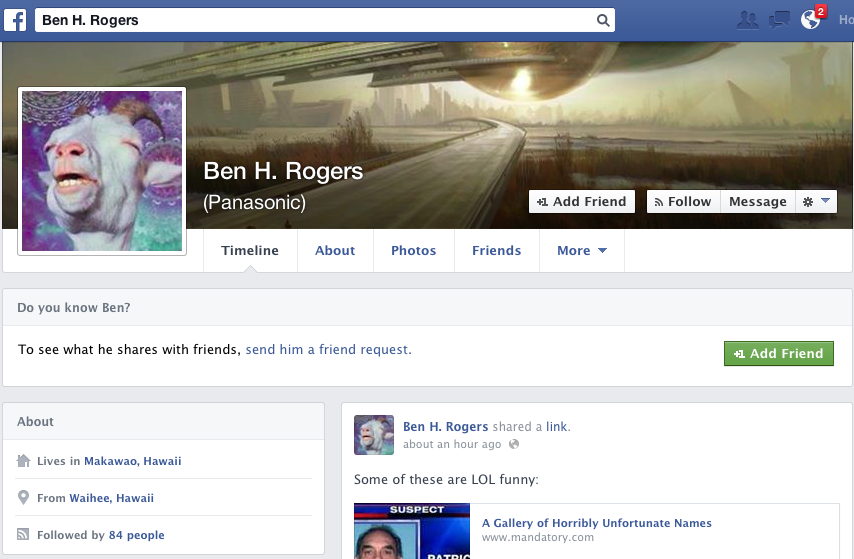
Task: Click Ben's small avatar on the post
Action: (374, 435)
